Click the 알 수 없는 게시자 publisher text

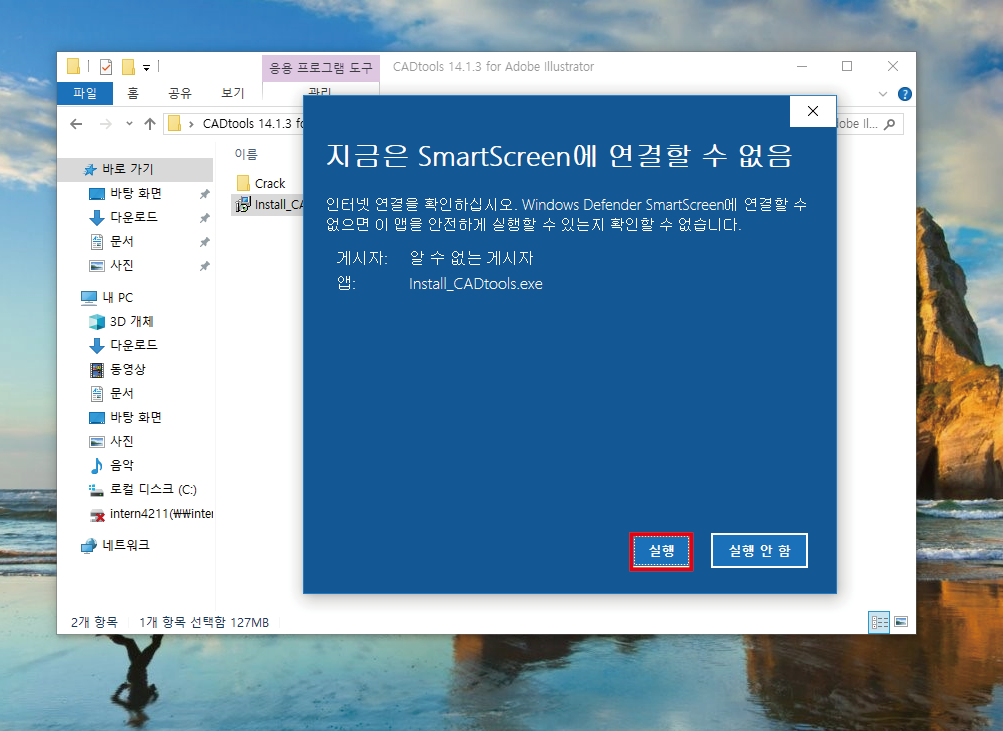(471, 258)
